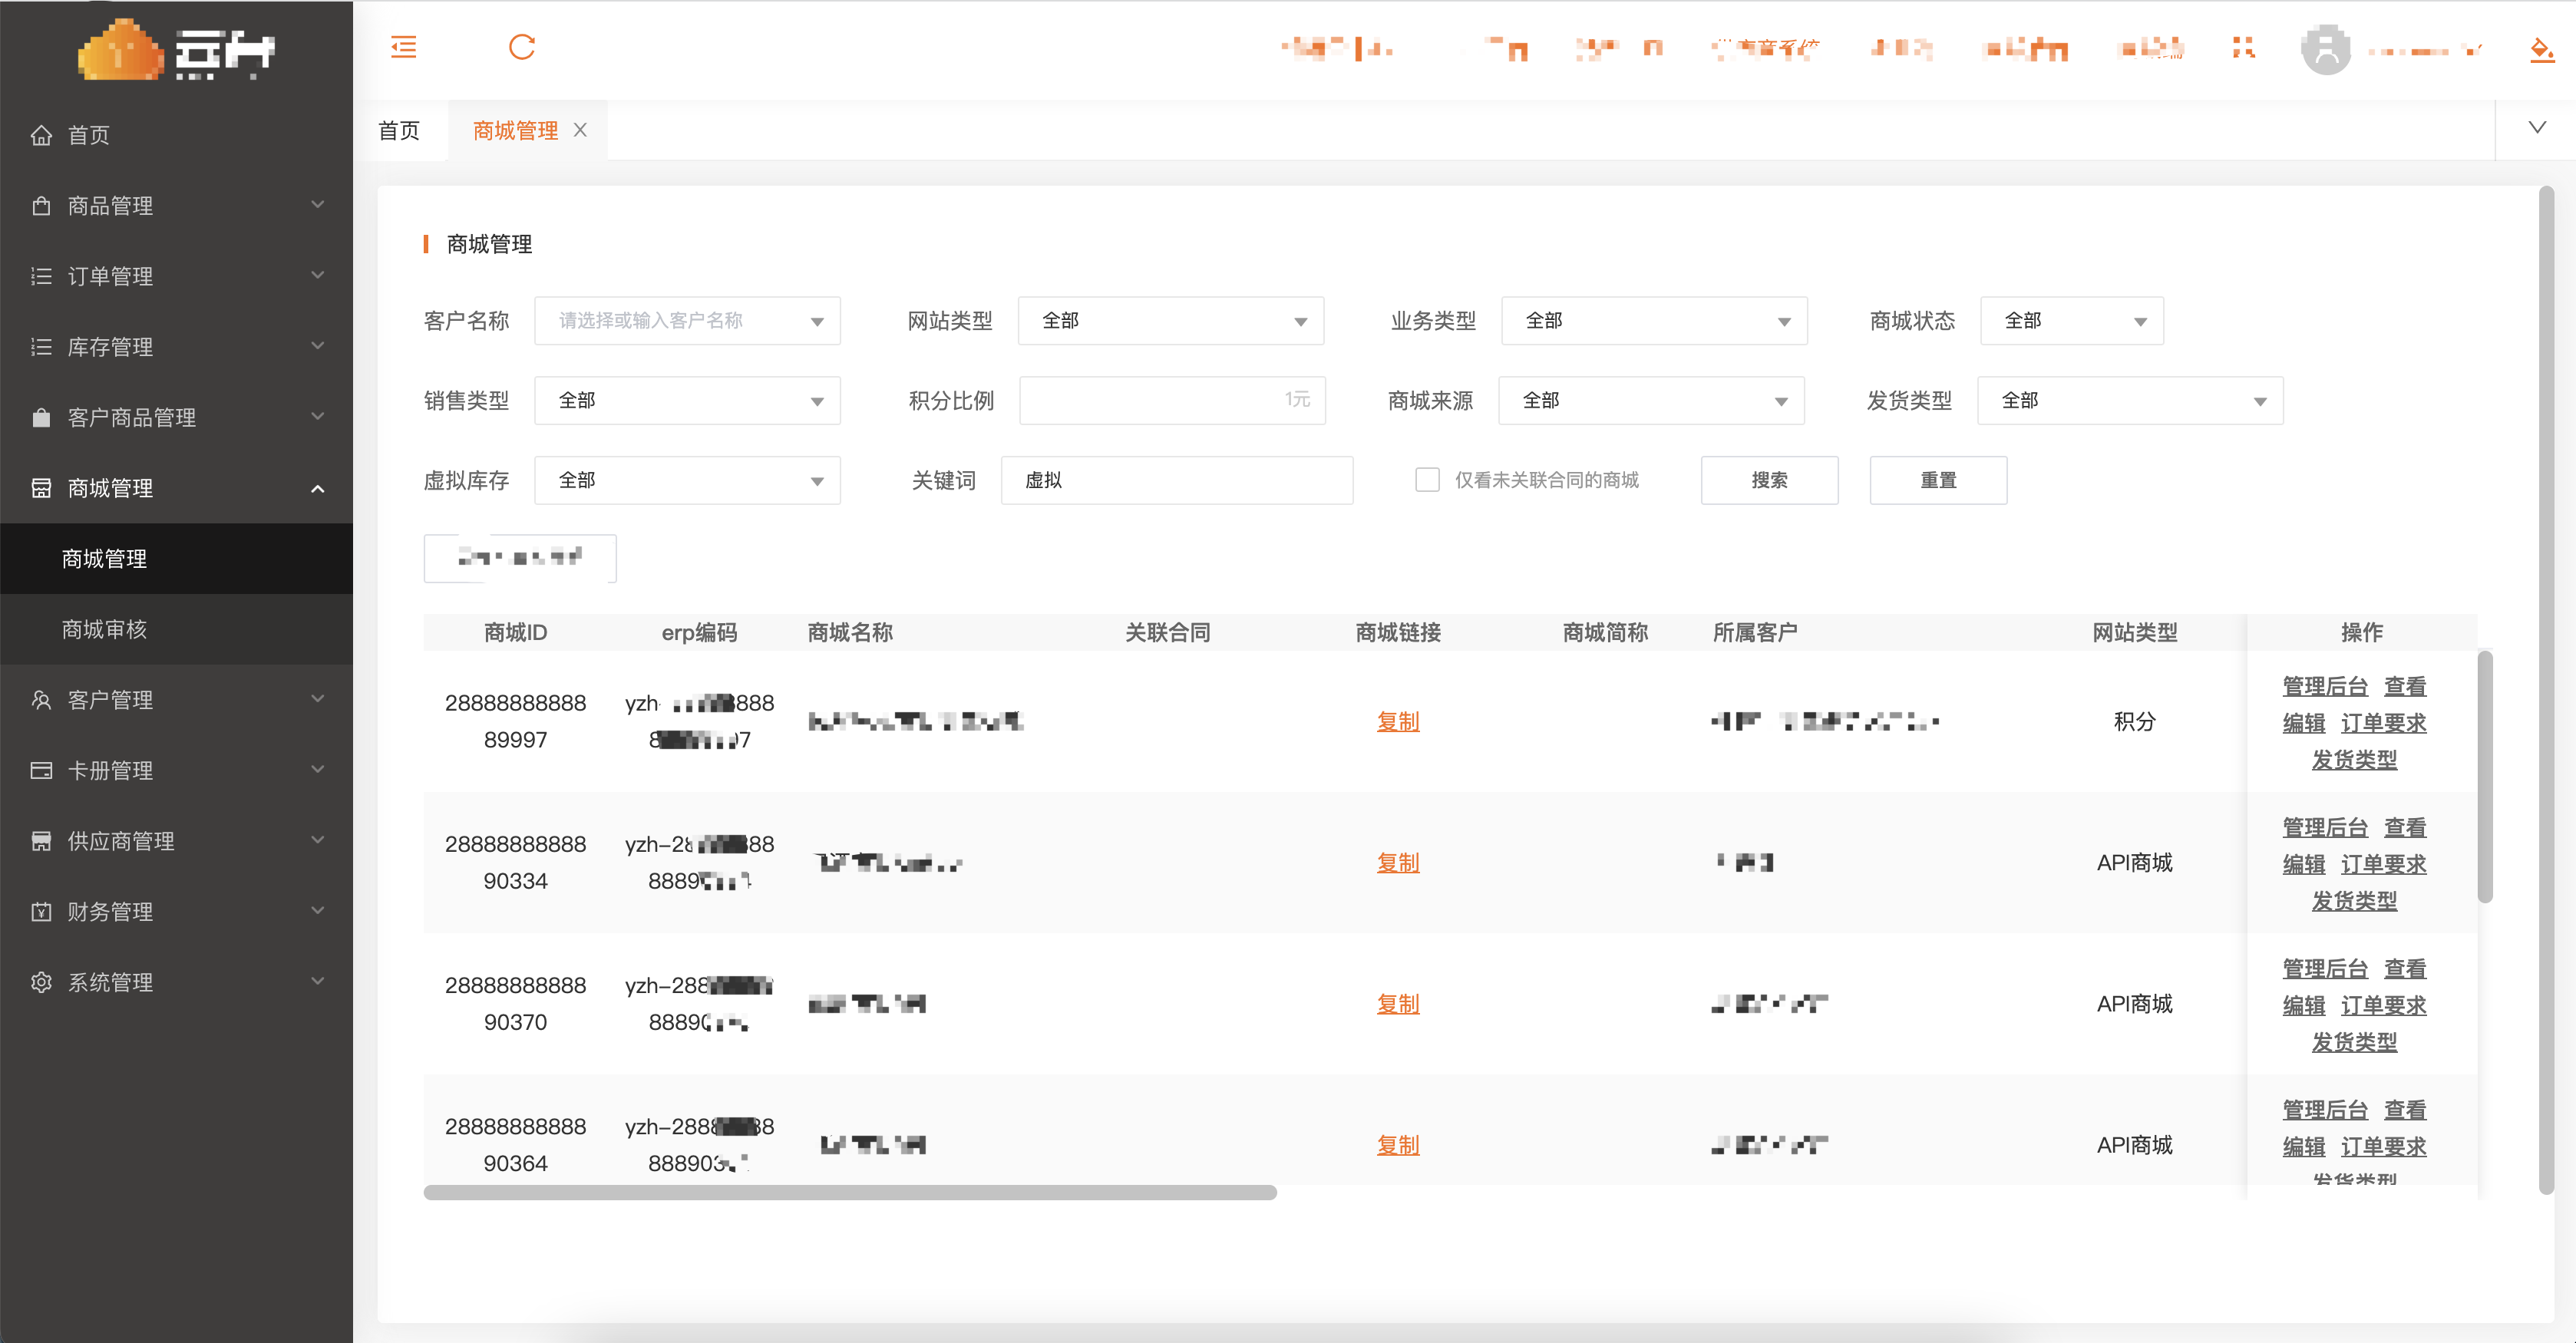Click the 搜索 button
This screenshot has width=2576, height=1343.
(1769, 480)
